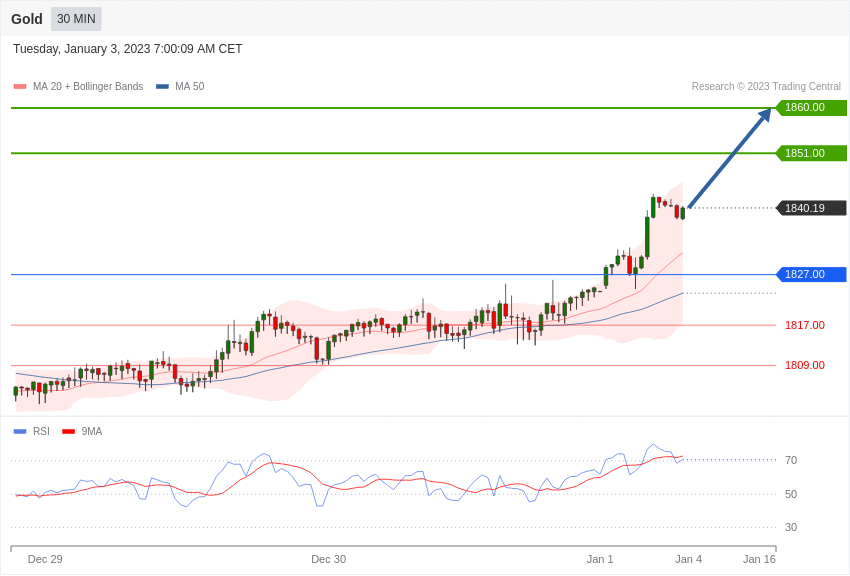Click the 1817.00 red support label

click(x=804, y=325)
